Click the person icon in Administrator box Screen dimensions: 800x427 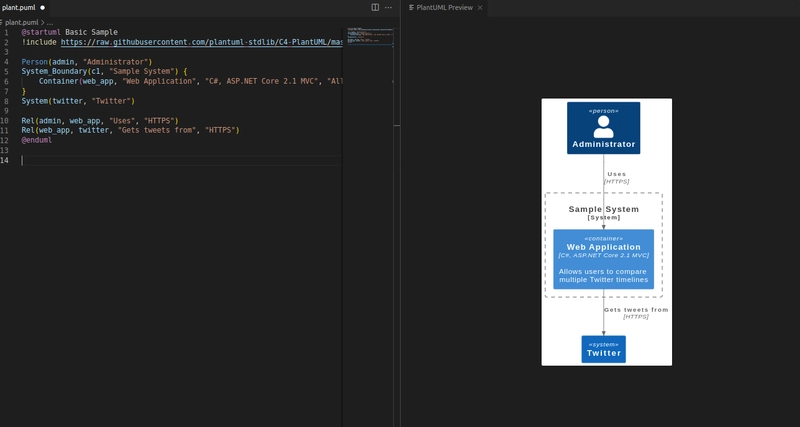(603, 126)
